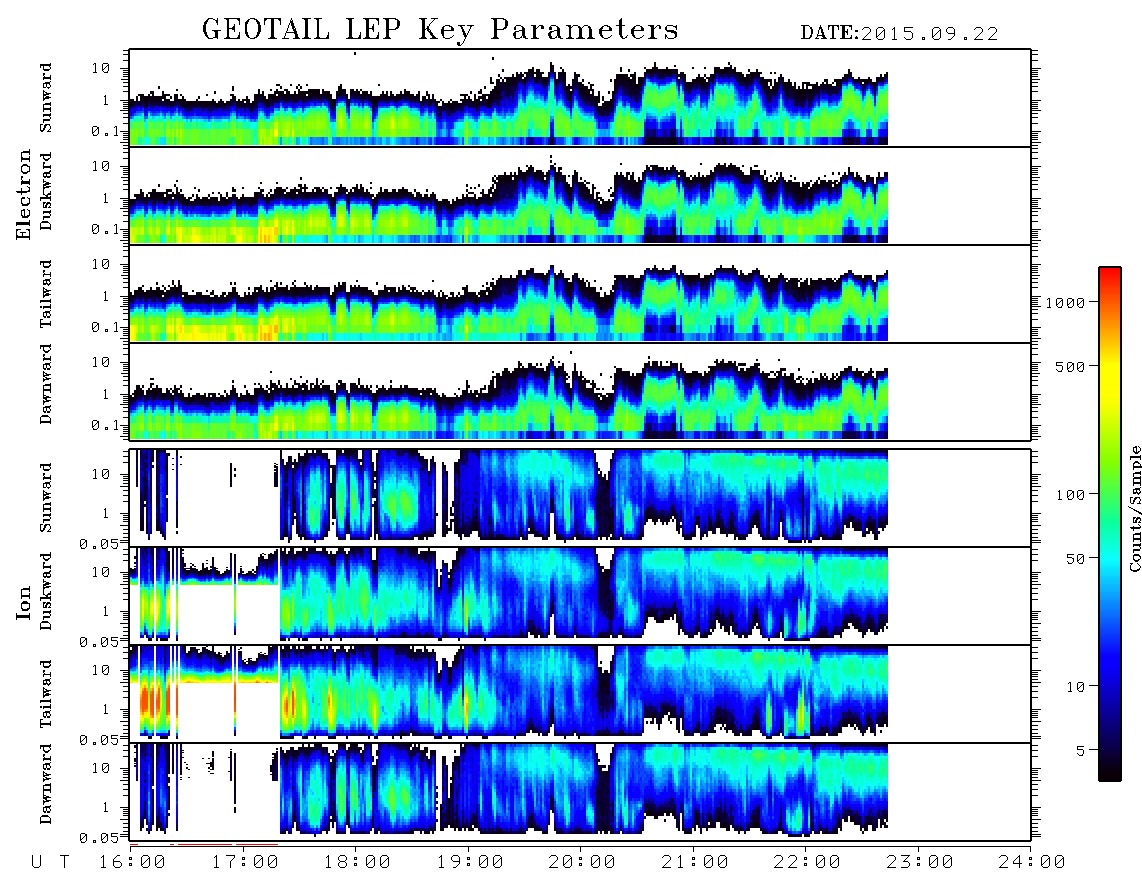Click the 24:00 time tick label

coord(1031,863)
